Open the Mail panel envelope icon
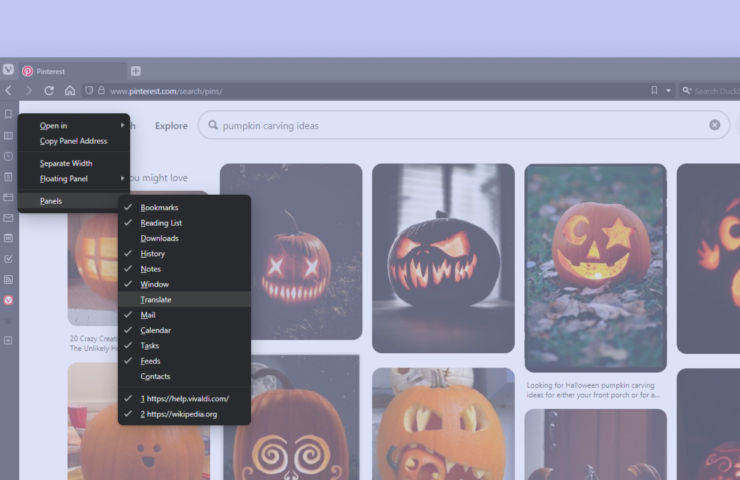 (x=8, y=218)
